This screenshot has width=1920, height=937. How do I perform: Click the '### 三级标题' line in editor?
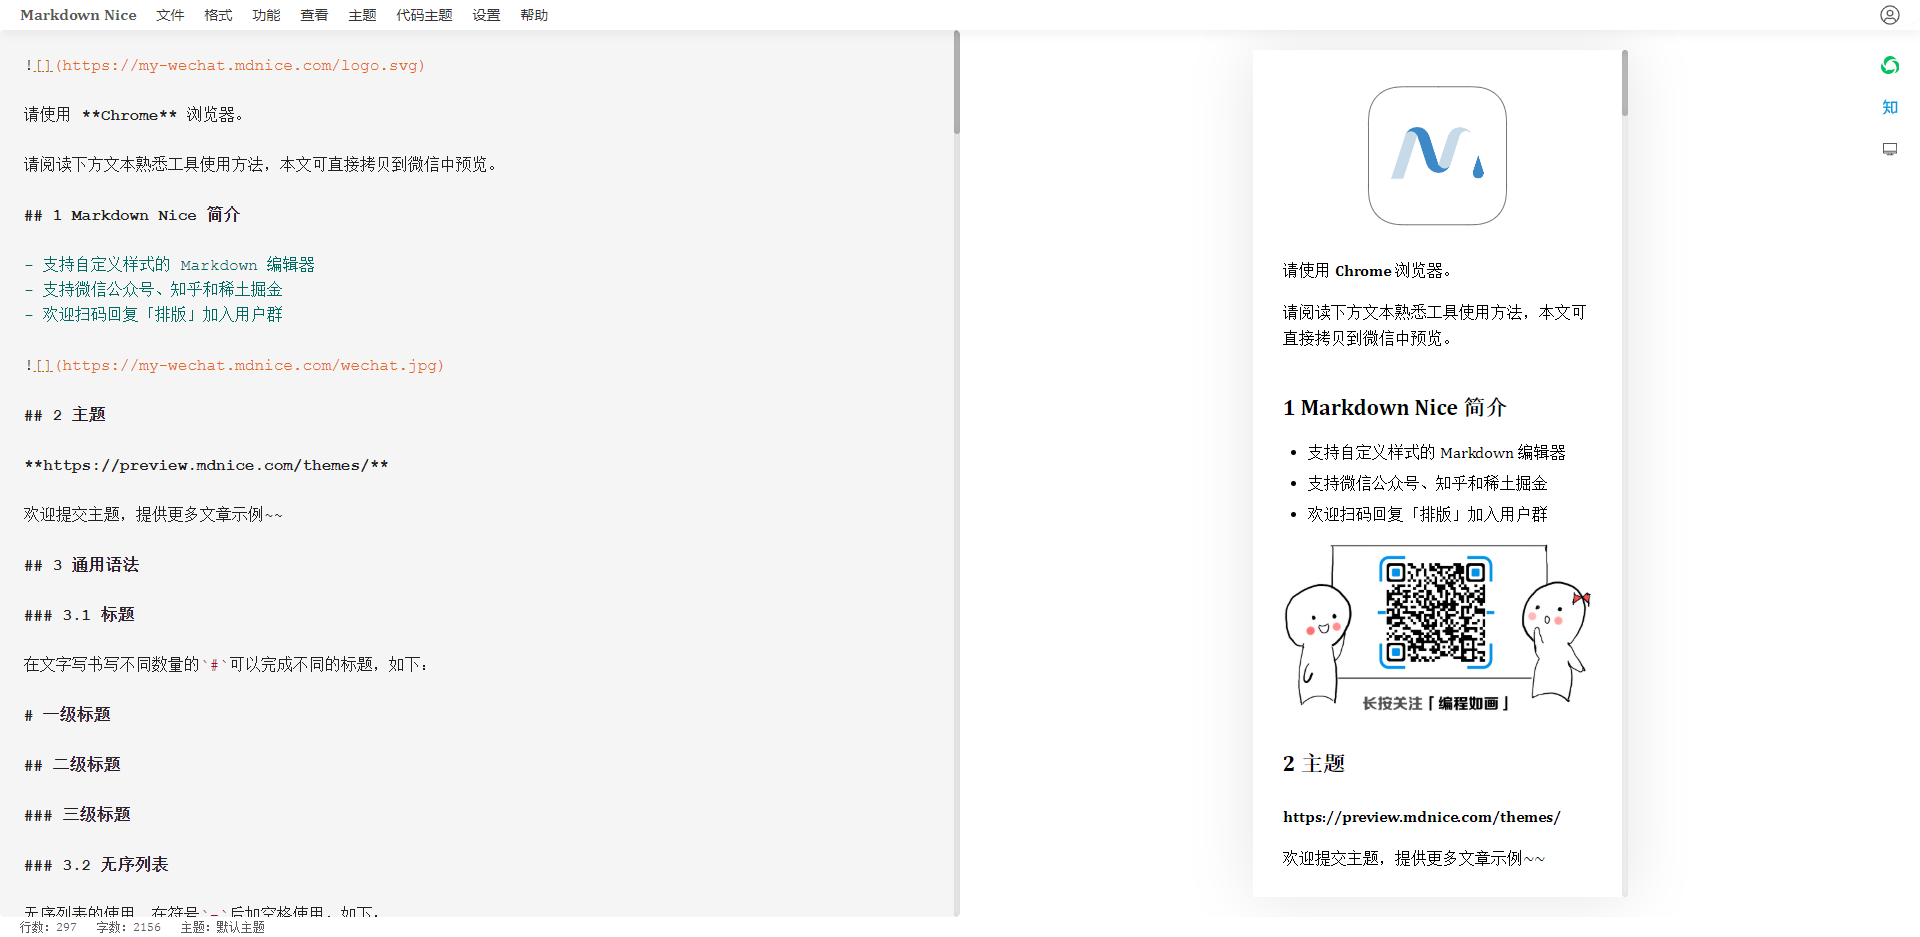77,815
